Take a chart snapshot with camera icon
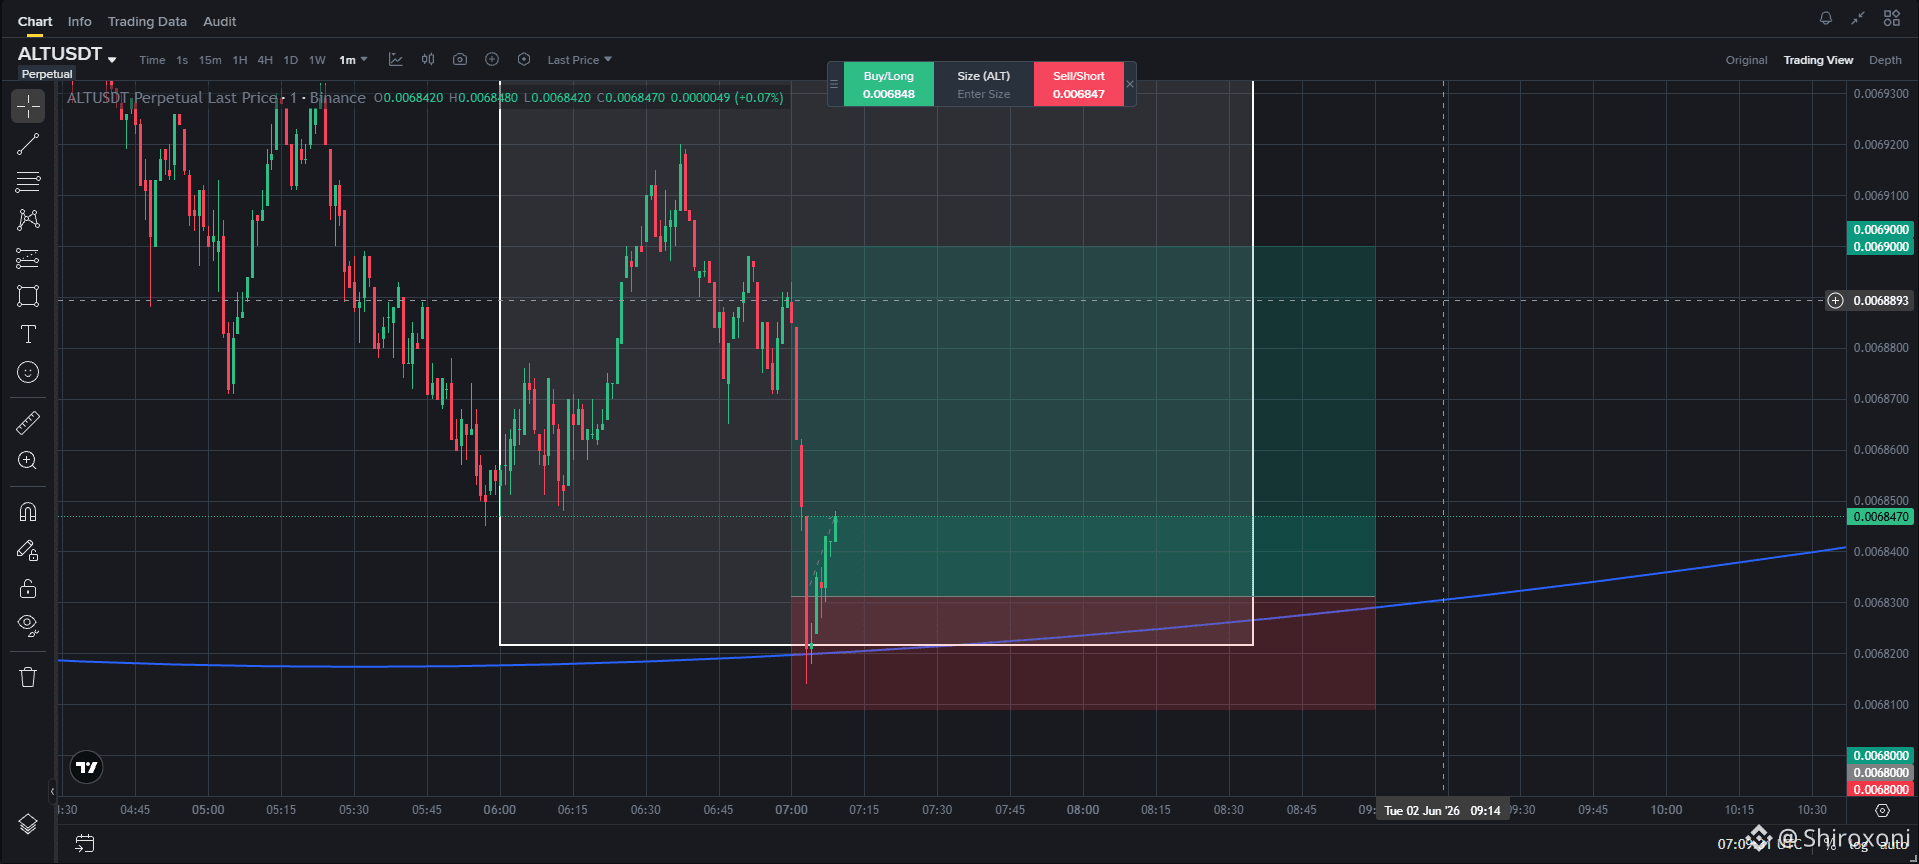This screenshot has height=864, width=1919. tap(460, 60)
